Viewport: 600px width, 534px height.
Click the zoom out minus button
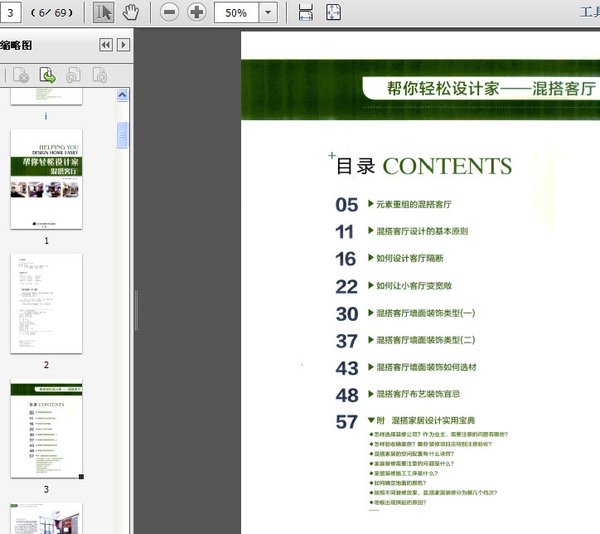pyautogui.click(x=169, y=13)
